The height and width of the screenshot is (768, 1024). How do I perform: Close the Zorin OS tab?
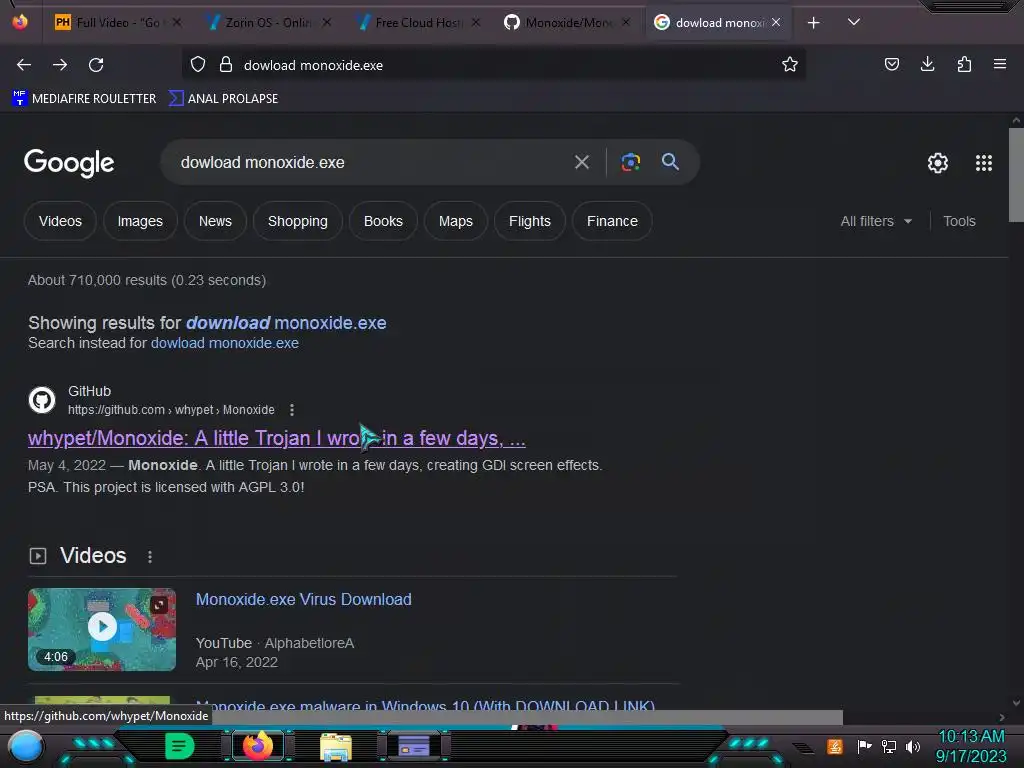[x=327, y=22]
